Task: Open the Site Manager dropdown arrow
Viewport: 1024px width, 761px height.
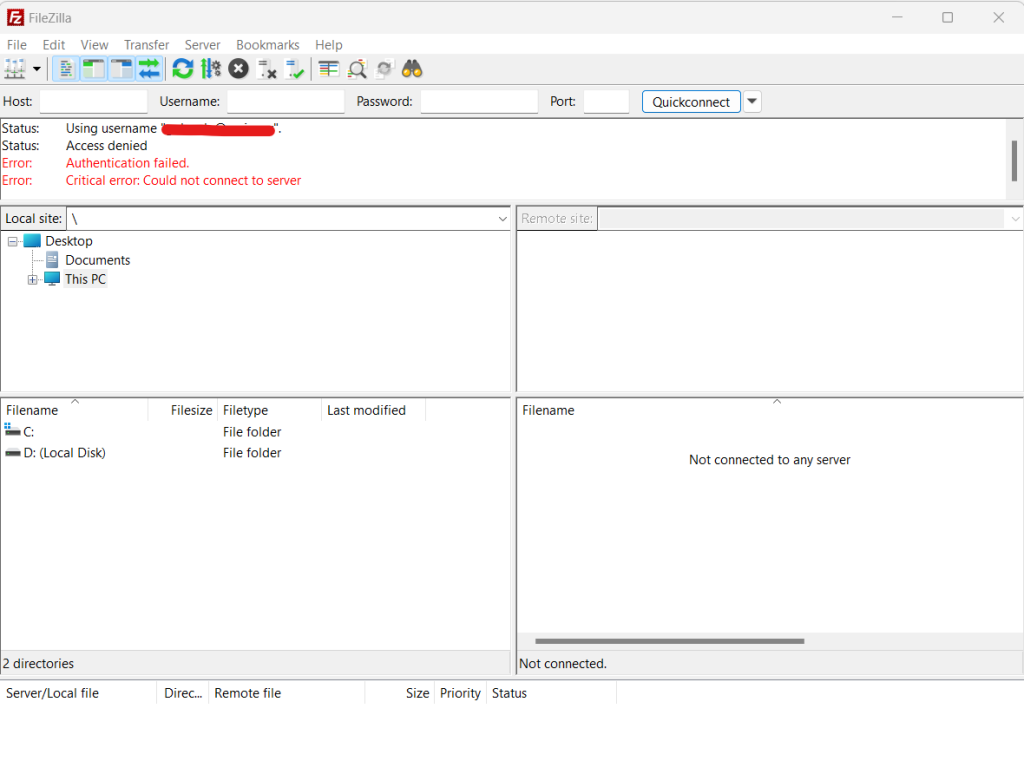Action: pyautogui.click(x=37, y=68)
